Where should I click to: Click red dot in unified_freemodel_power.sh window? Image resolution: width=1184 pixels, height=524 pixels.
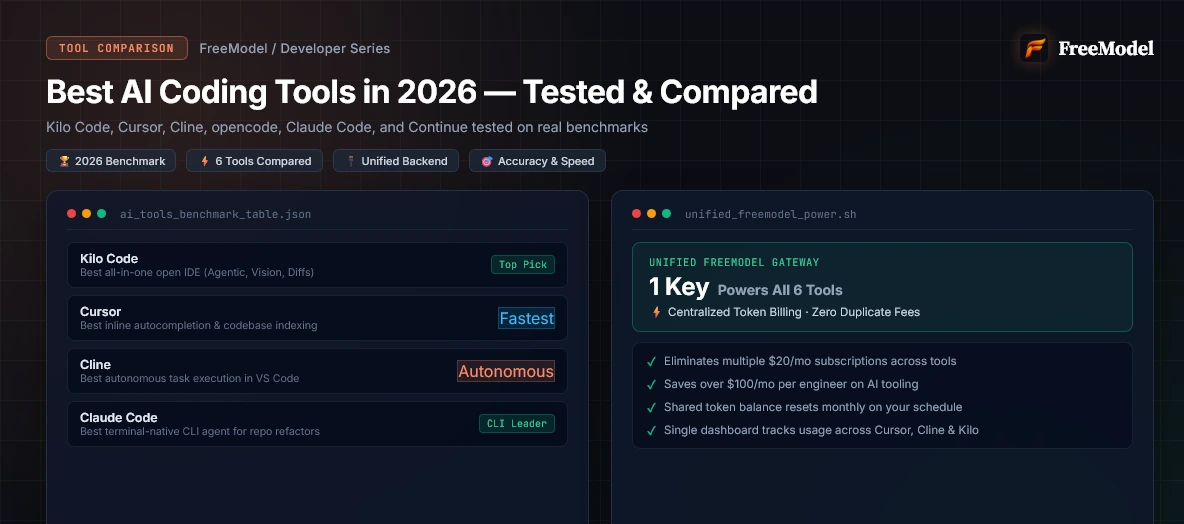click(637, 214)
